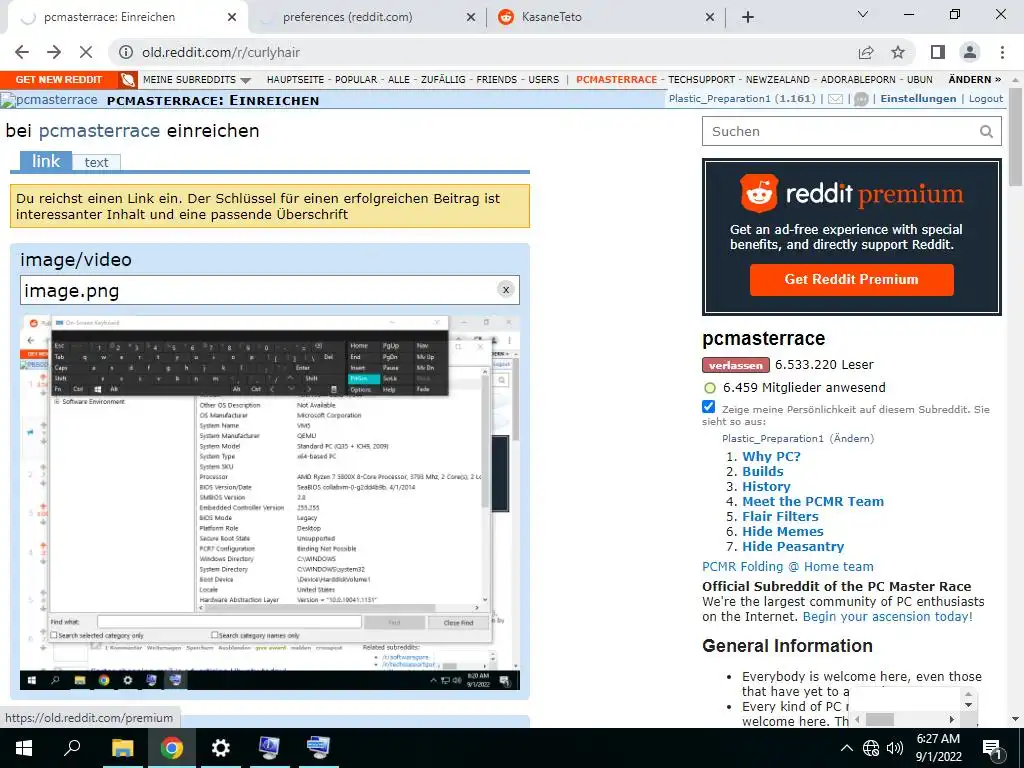Click the 'Begin your ascension today!' link
1024x768 pixels.
click(888, 616)
